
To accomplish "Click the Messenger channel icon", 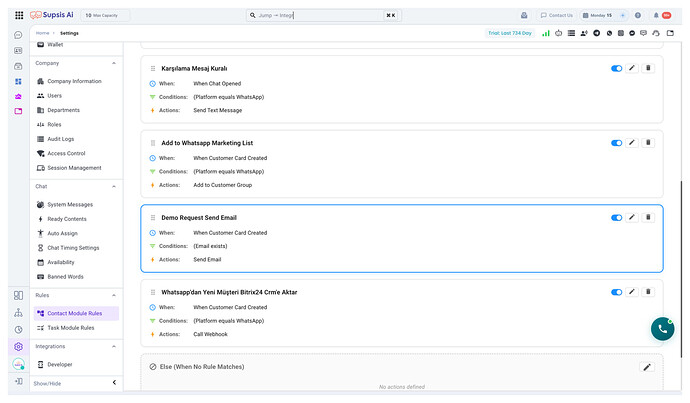I will pos(632,33).
